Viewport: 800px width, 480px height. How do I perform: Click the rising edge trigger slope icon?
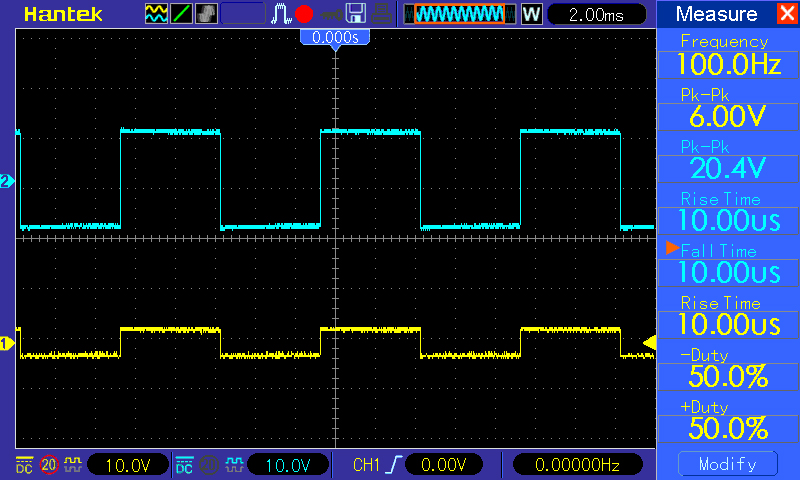click(x=394, y=465)
